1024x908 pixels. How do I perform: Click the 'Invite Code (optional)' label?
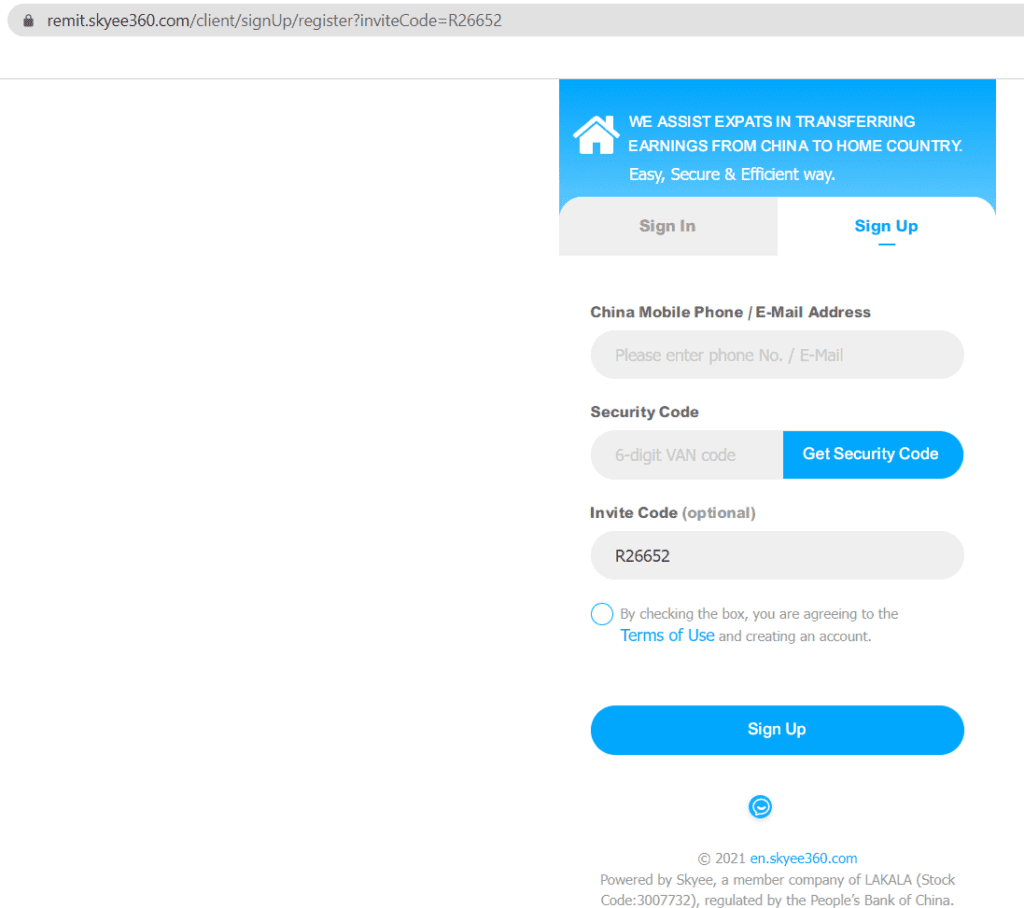(673, 513)
